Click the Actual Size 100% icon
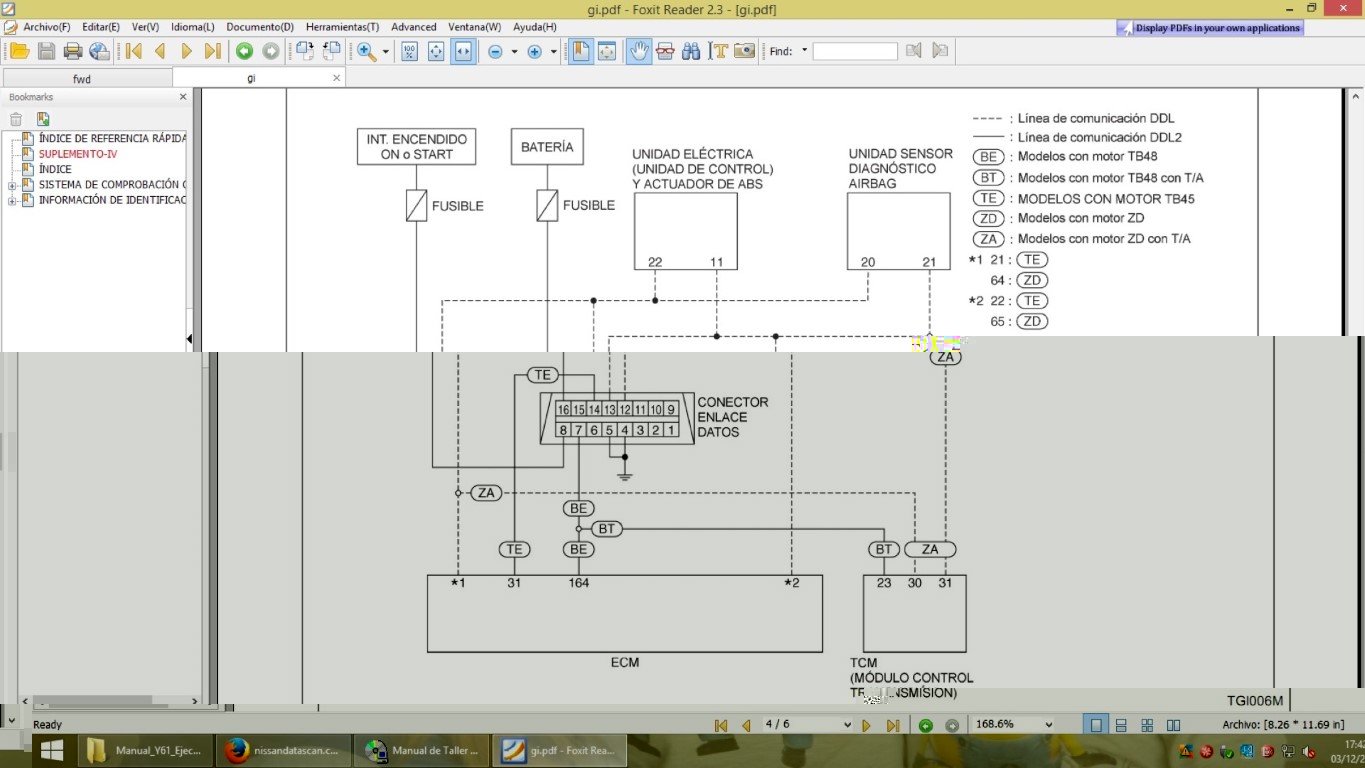Screen dimensions: 1365x768 [410, 51]
